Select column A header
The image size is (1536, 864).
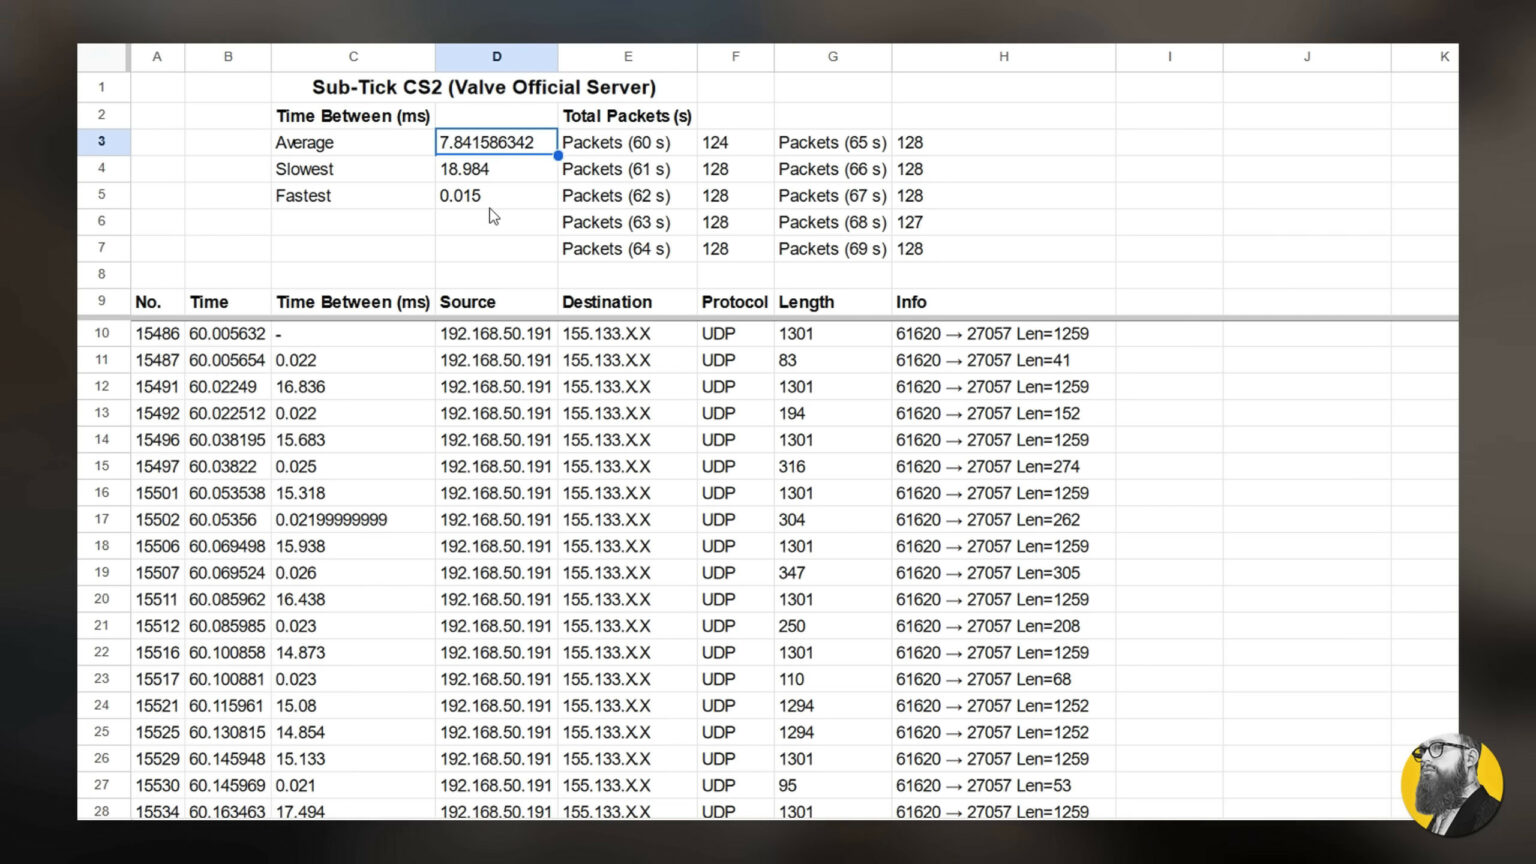pyautogui.click(x=157, y=57)
